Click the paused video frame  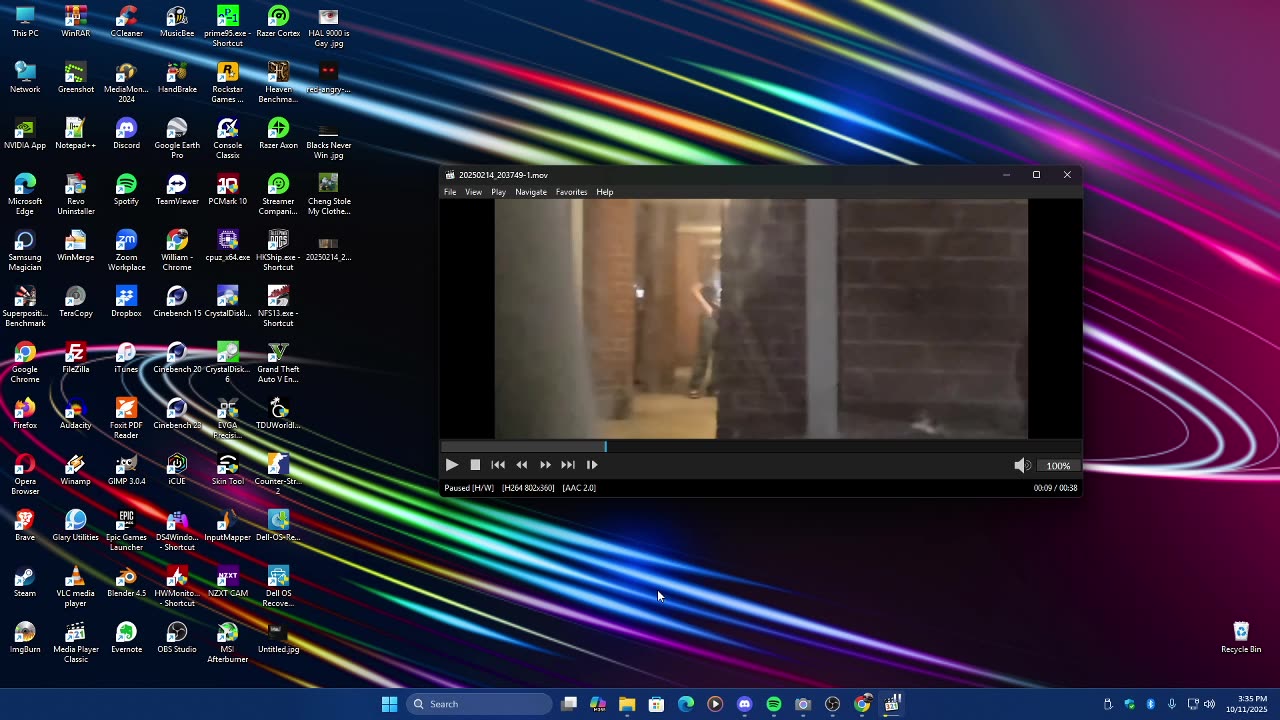coord(761,319)
